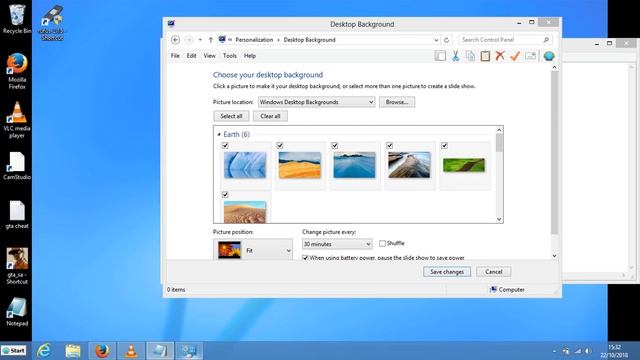This screenshot has width=640, height=360.
Task: Click the window's main scrollbar down arrow
Action: pyautogui.click(x=554, y=256)
